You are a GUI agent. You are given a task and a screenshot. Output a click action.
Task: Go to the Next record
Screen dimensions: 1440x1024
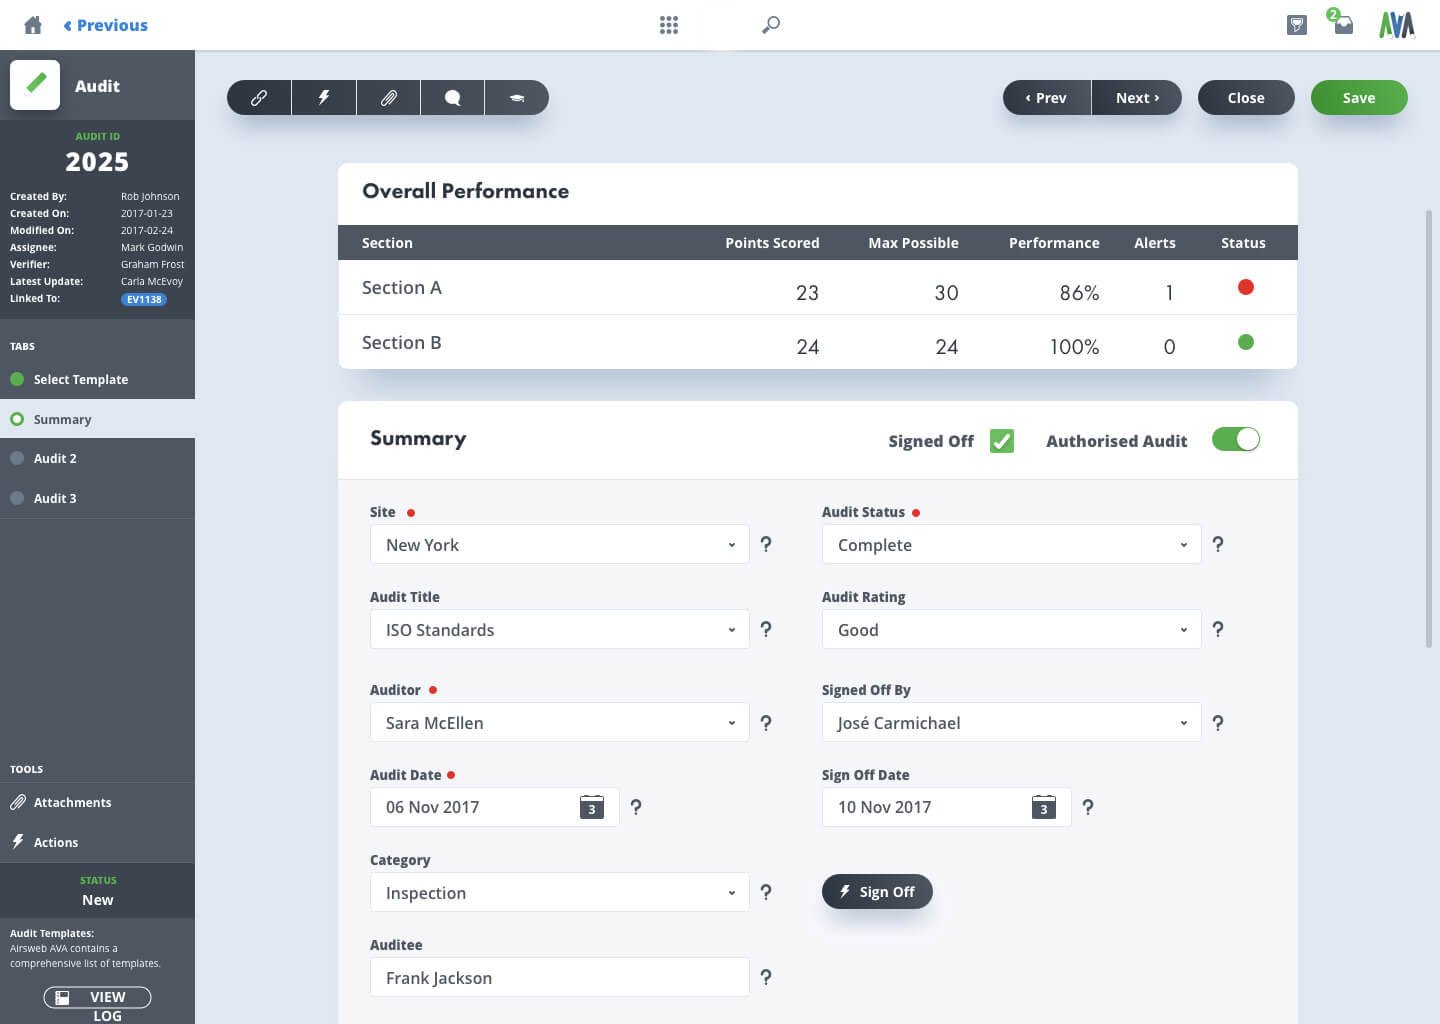(x=1137, y=98)
